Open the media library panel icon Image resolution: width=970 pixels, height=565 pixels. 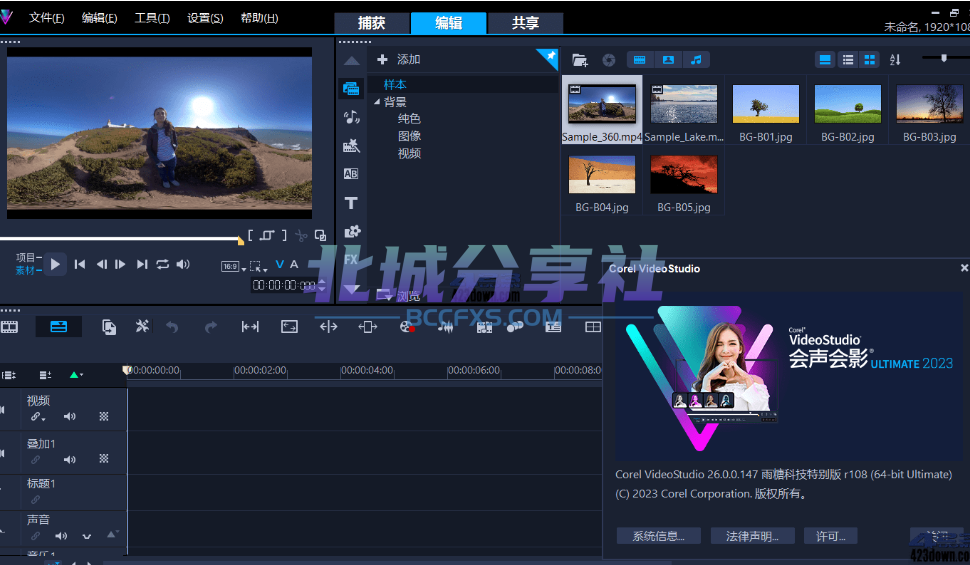(x=351, y=88)
